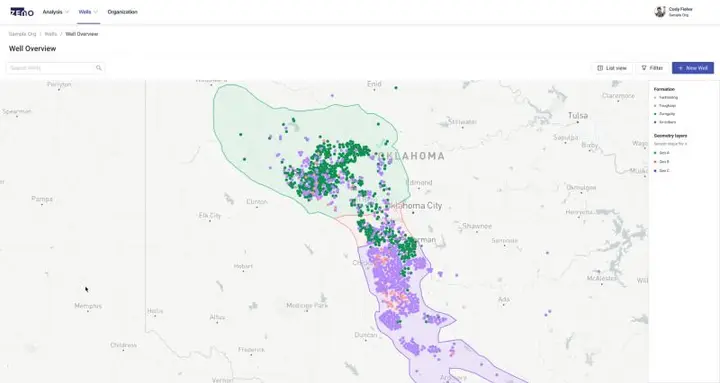Image resolution: width=720 pixels, height=383 pixels.
Task: Click the Enid map label
Action: coord(374,84)
